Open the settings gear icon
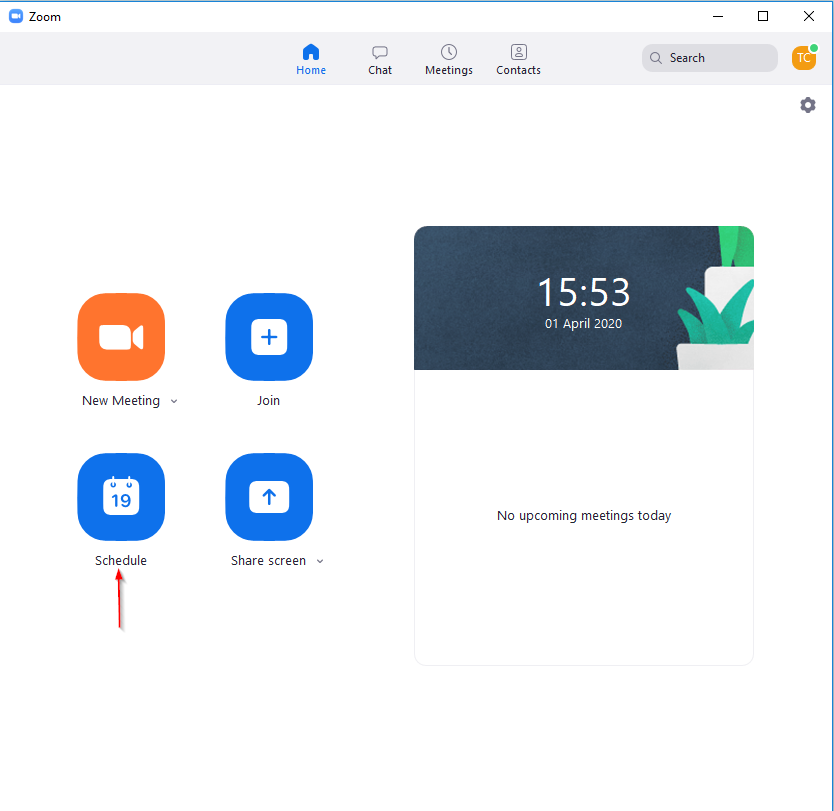Image resolution: width=834 pixels, height=811 pixels. coord(808,105)
